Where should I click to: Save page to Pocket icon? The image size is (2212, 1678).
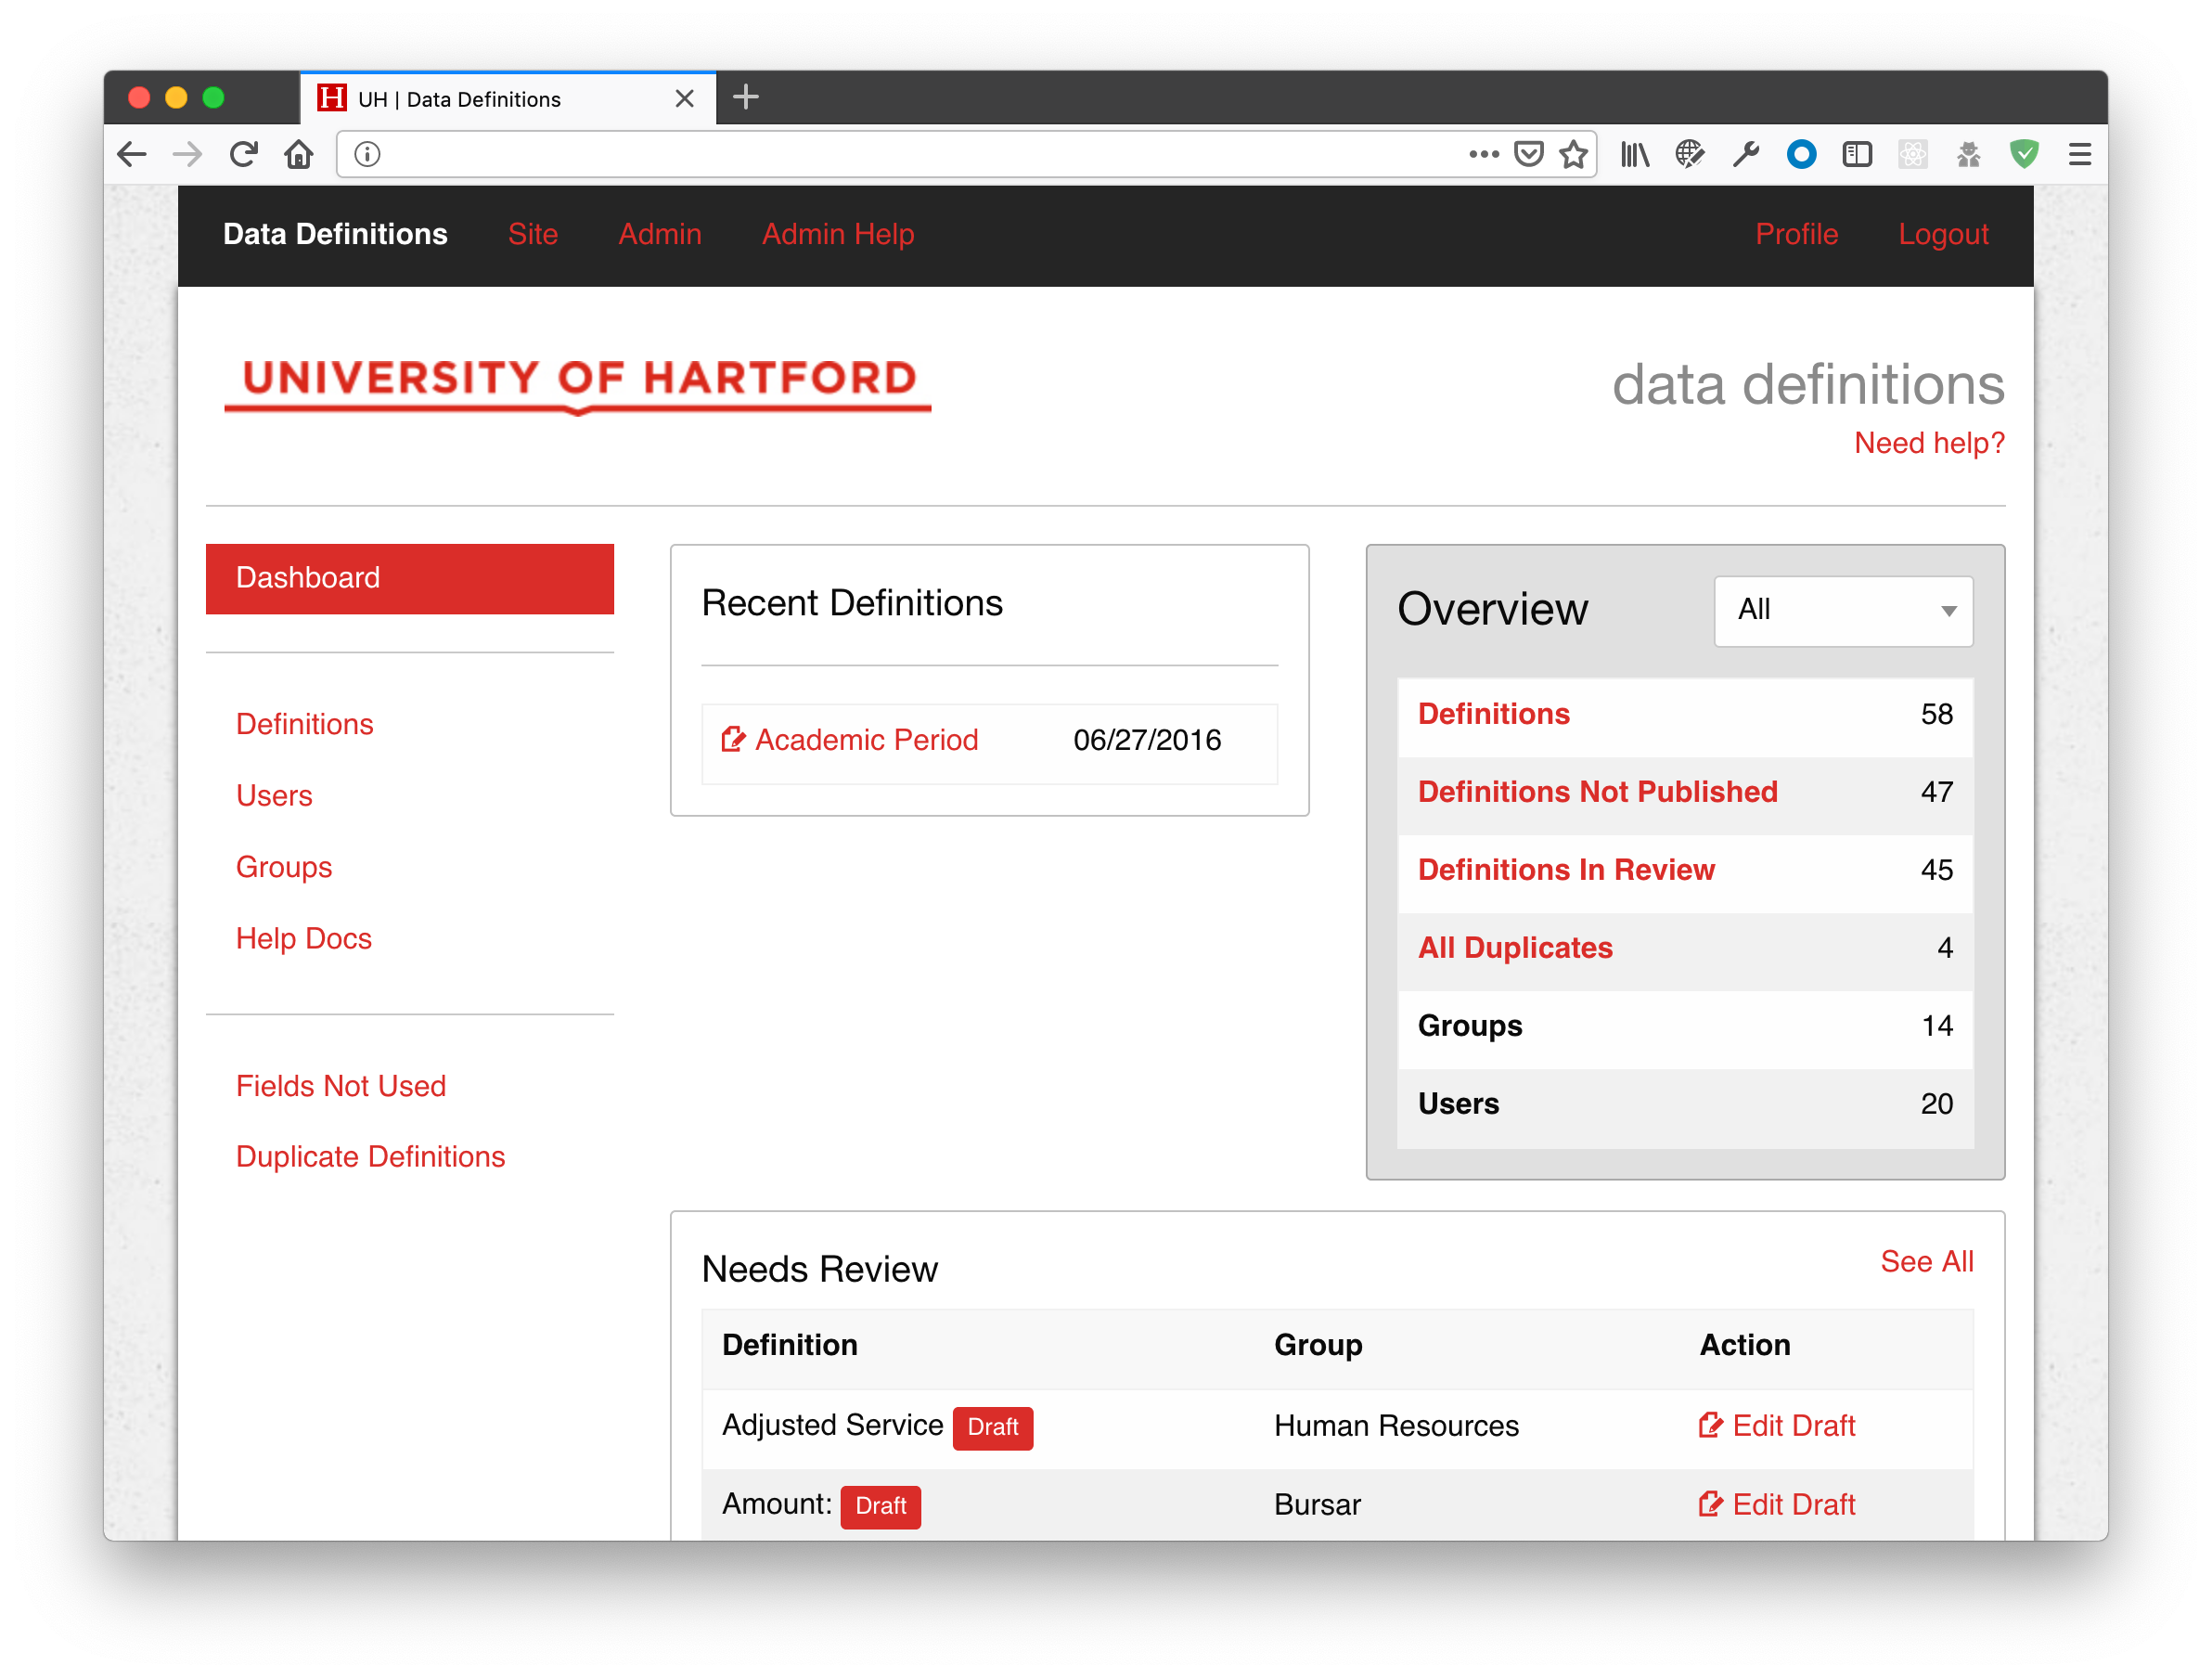[x=1528, y=155]
